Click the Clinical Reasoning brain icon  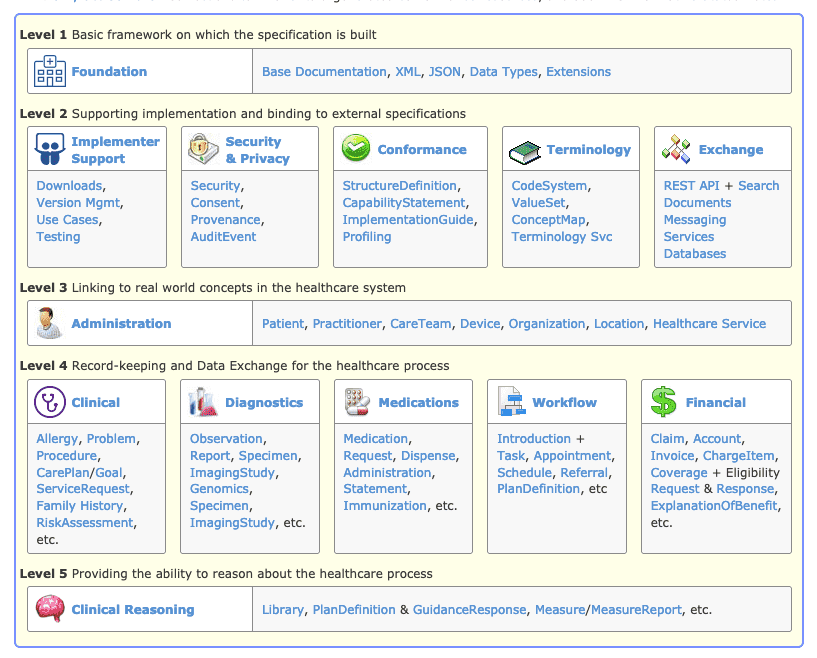point(50,609)
